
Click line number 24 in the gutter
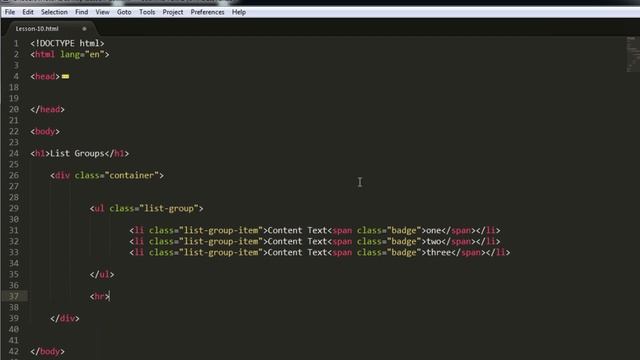point(13,153)
